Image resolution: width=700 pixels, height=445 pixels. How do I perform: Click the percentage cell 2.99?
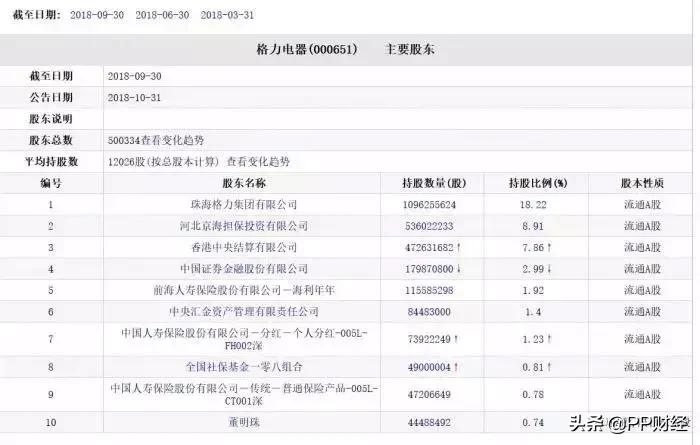tap(533, 269)
